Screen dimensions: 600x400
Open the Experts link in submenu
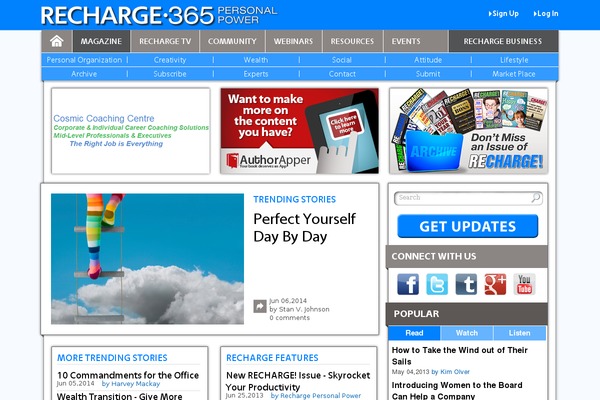[x=256, y=74]
